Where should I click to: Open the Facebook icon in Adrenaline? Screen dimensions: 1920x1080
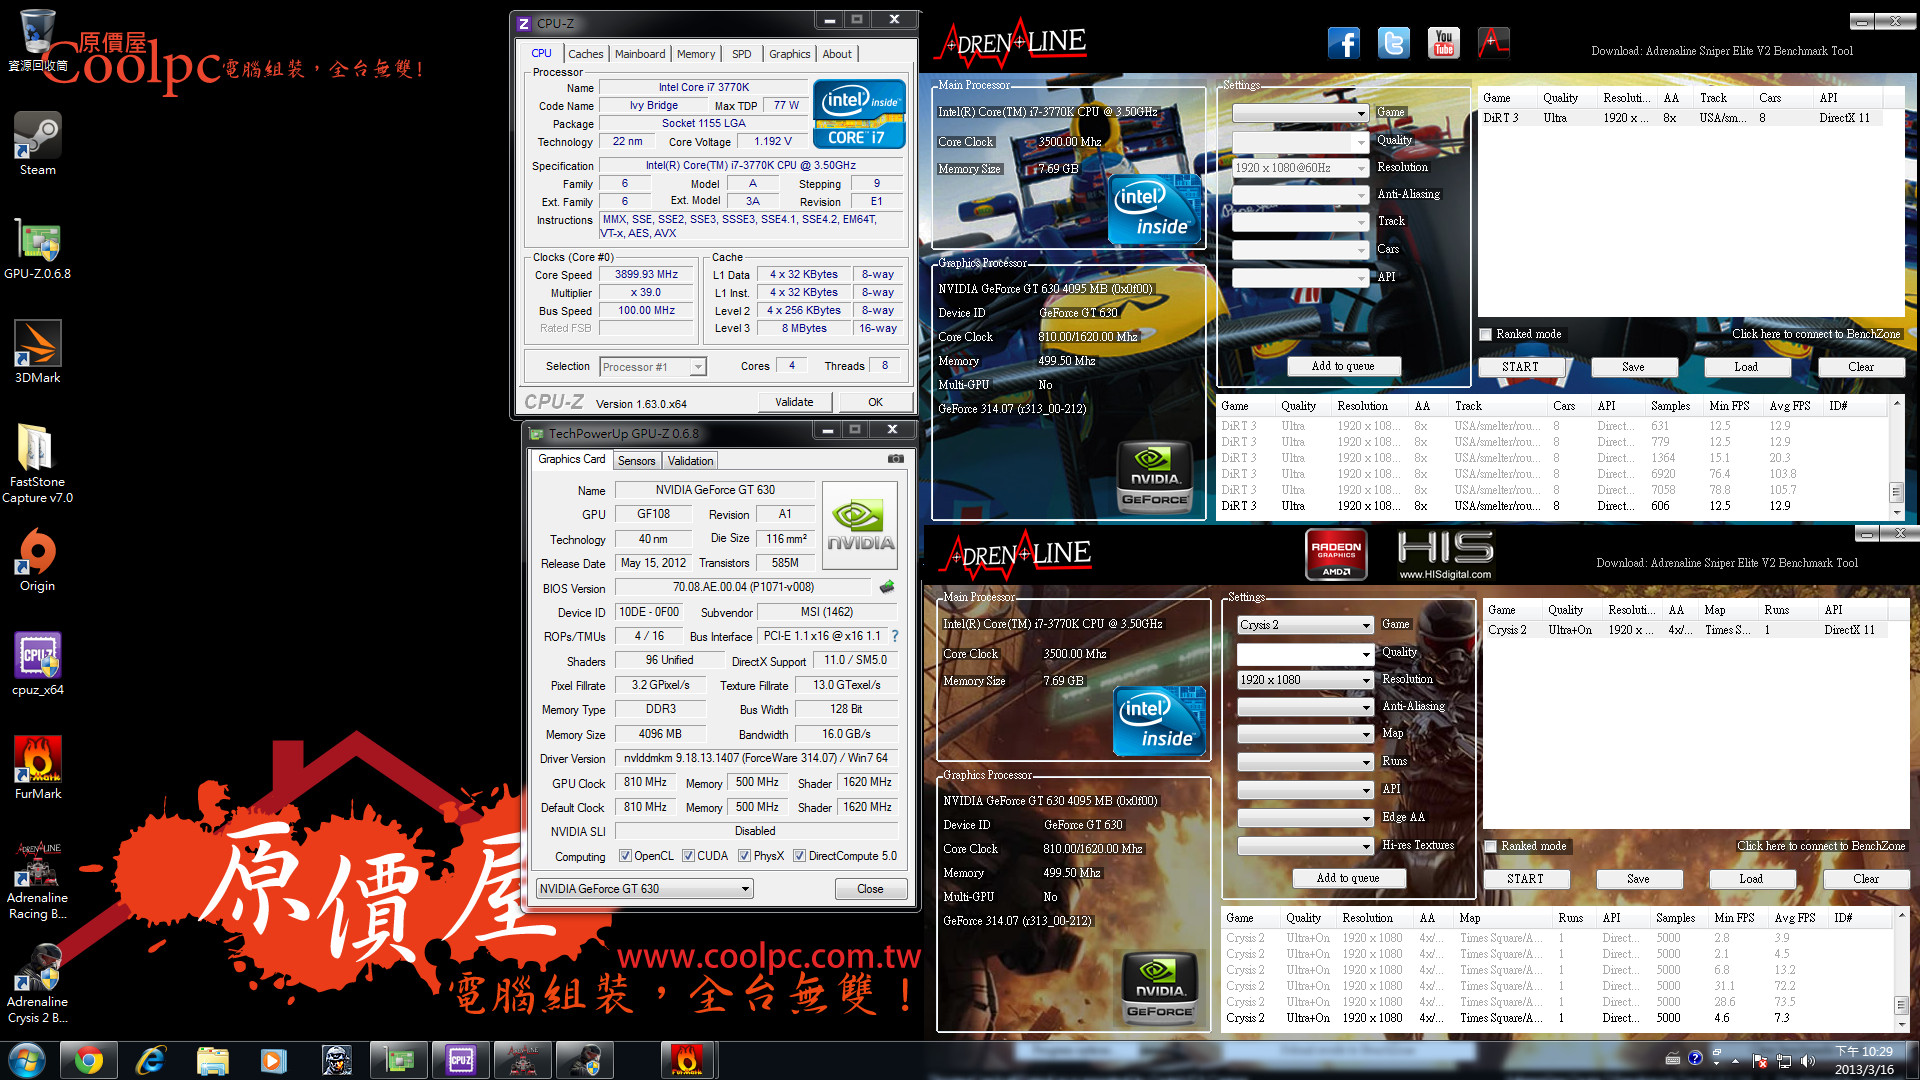tap(1344, 43)
